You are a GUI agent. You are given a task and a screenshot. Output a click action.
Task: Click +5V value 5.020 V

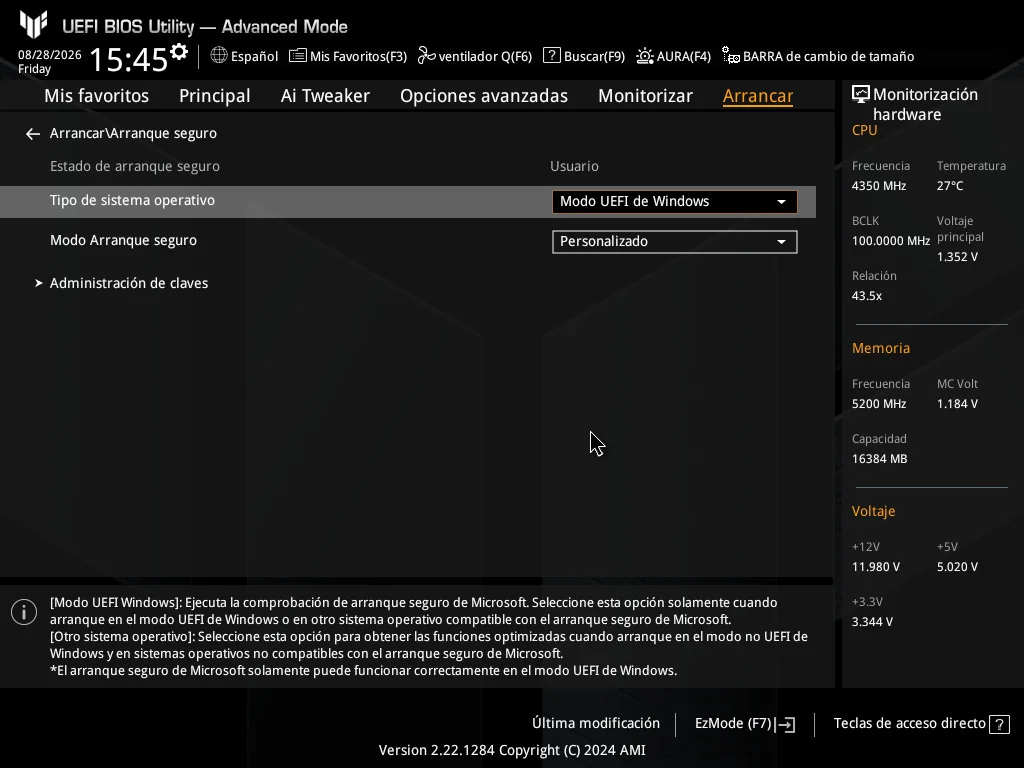(x=957, y=567)
